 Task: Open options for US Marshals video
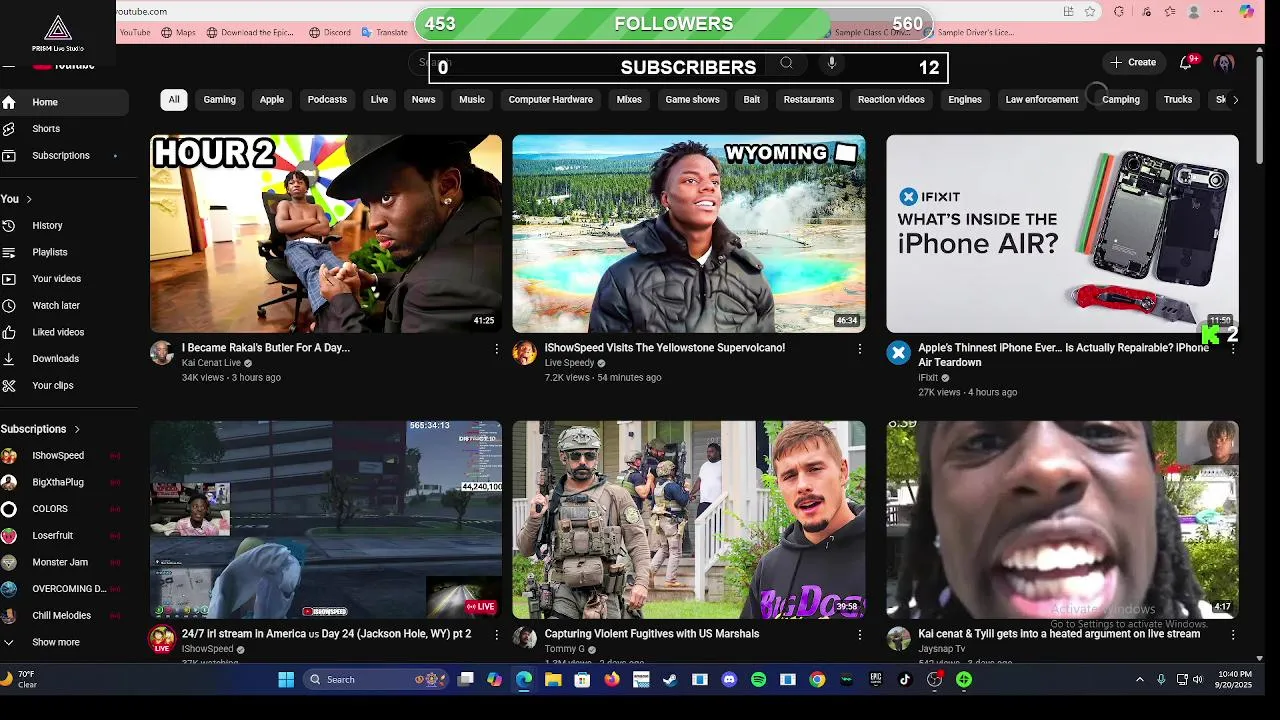(x=859, y=634)
